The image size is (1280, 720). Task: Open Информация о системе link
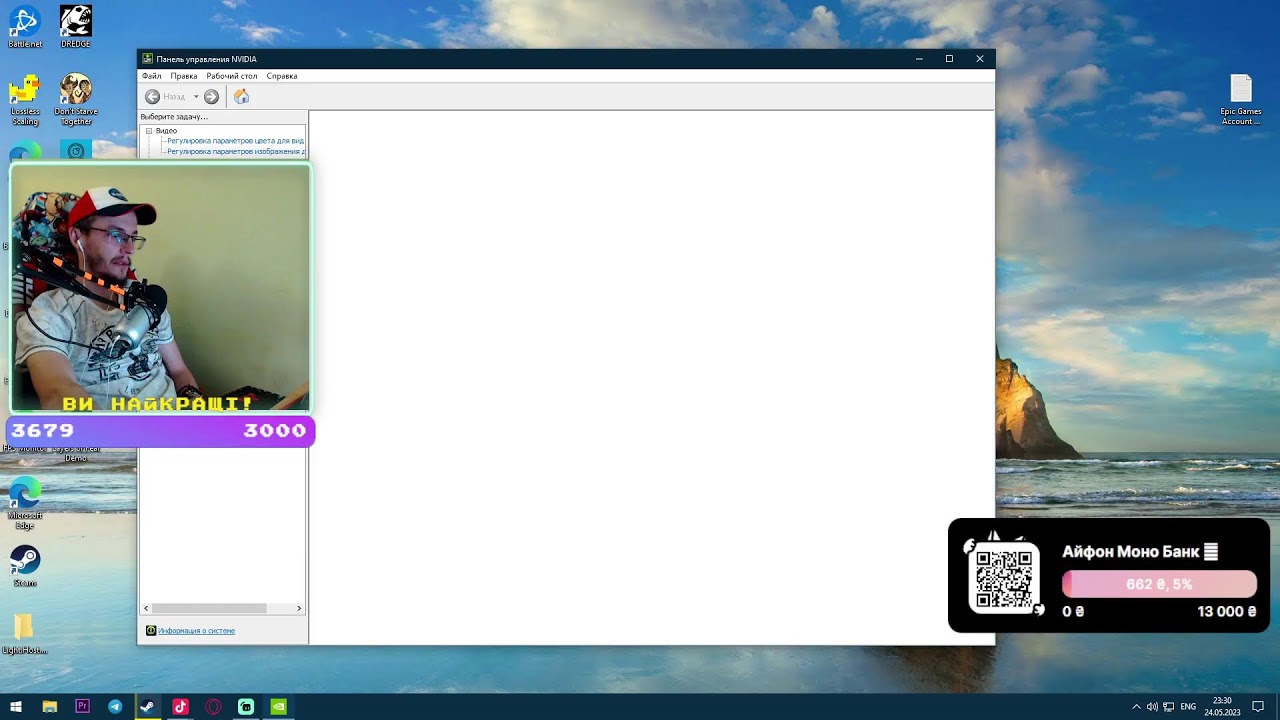(196, 631)
